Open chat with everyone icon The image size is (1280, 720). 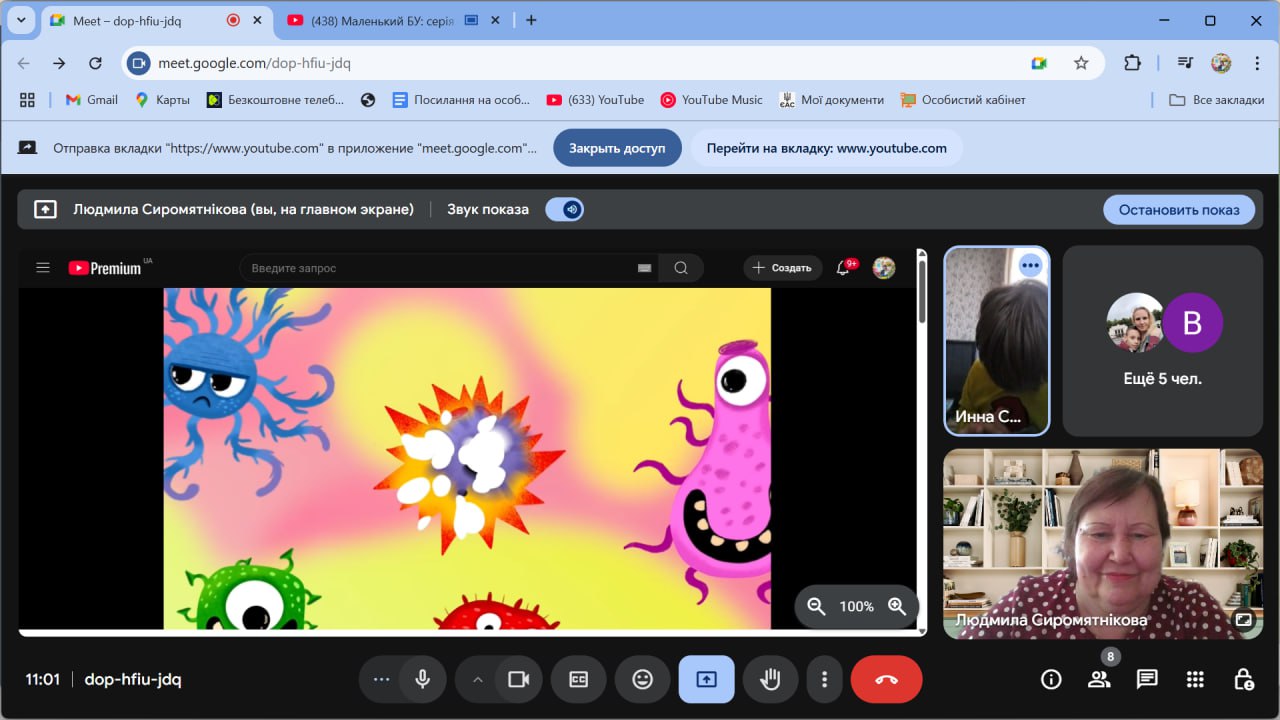1147,679
